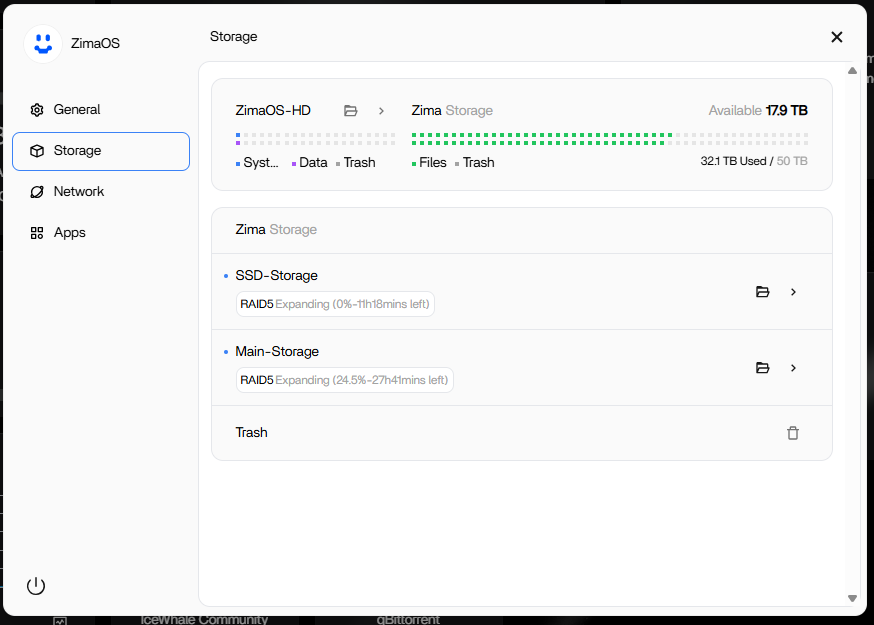The width and height of the screenshot is (874, 625).
Task: Expand ZimaOS-HD details chevron
Action: point(381,111)
